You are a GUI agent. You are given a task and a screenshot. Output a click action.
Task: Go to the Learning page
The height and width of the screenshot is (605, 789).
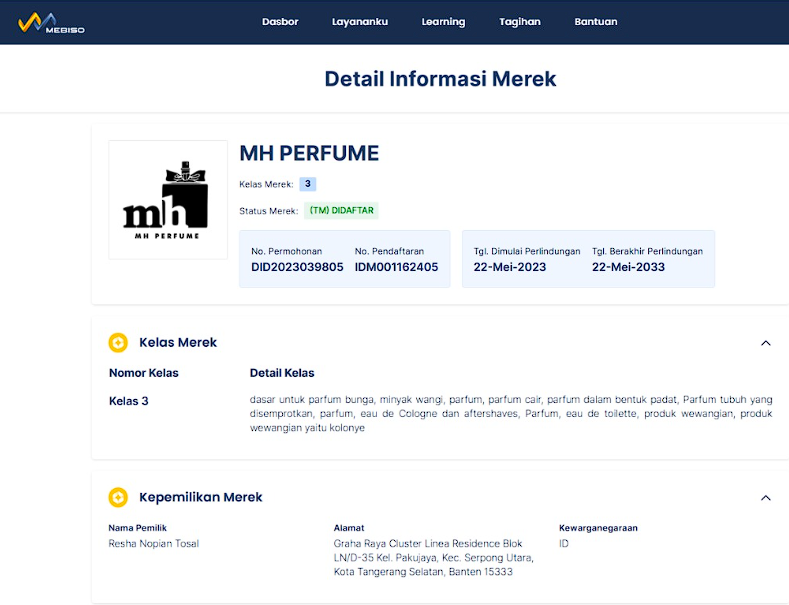[443, 22]
